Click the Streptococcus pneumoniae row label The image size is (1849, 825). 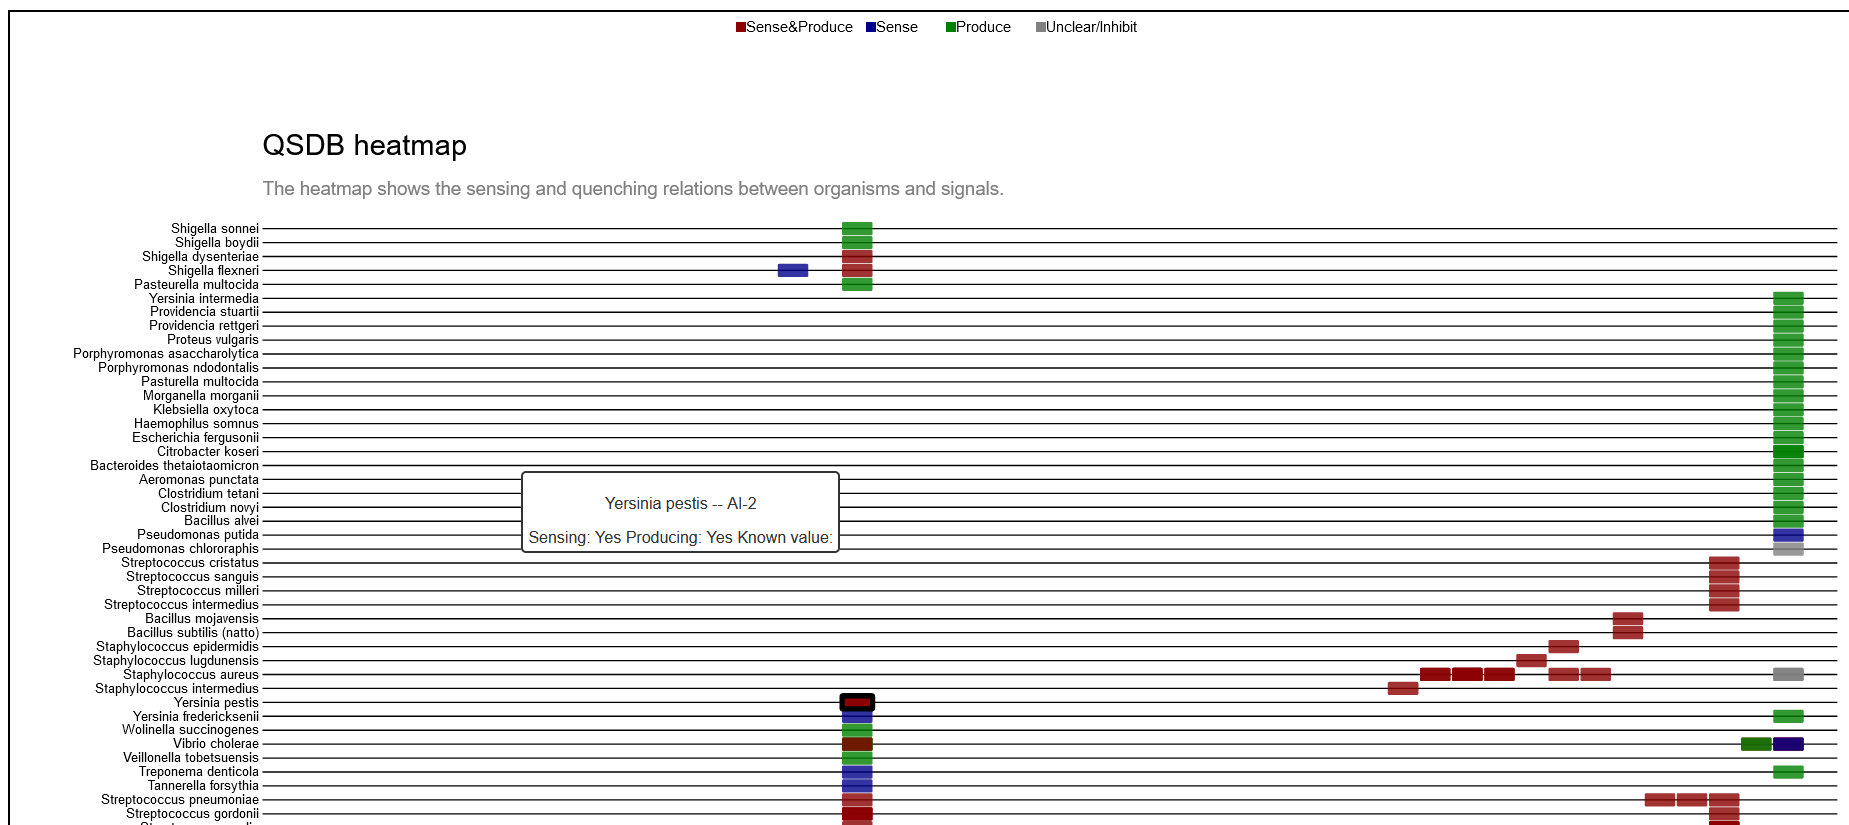180,800
